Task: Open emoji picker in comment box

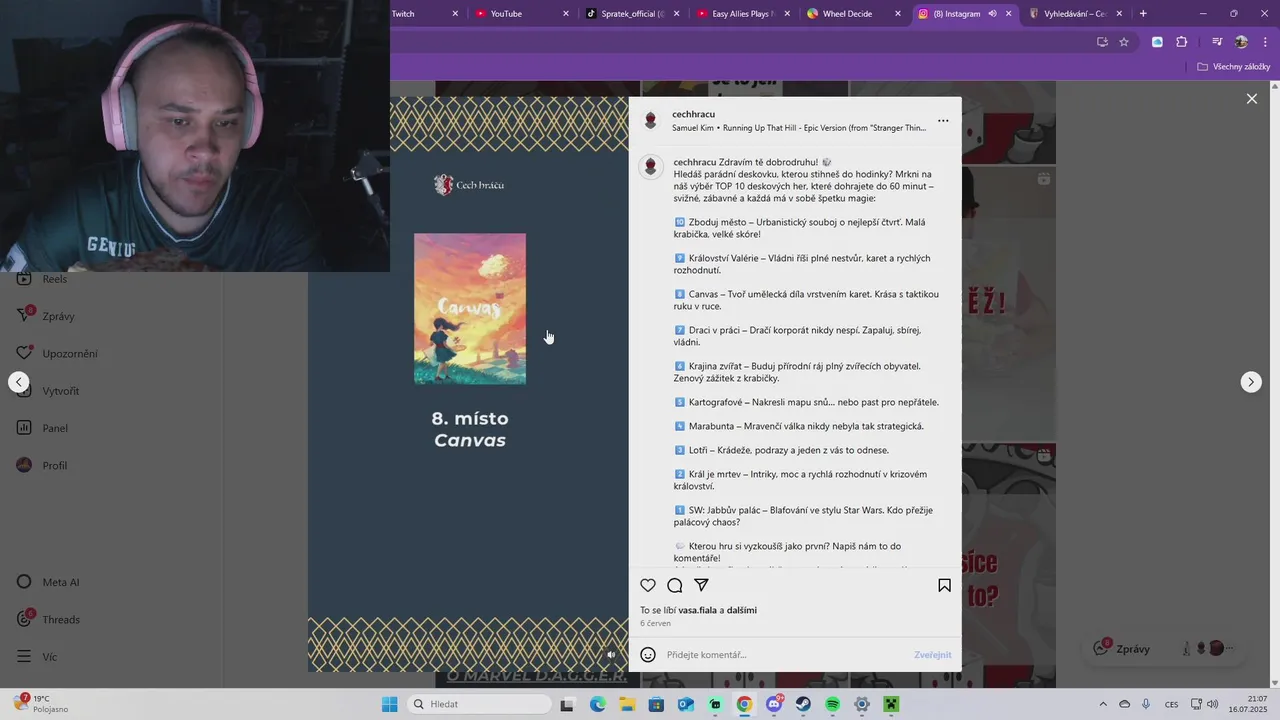Action: pos(648,654)
